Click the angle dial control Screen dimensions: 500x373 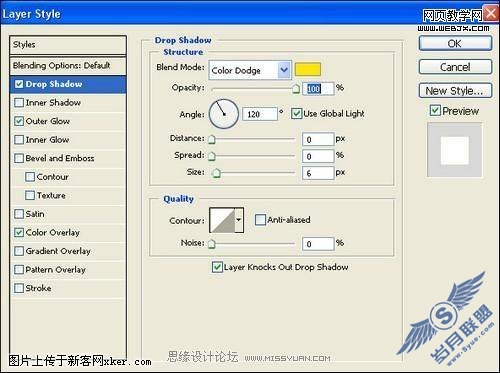[224, 114]
